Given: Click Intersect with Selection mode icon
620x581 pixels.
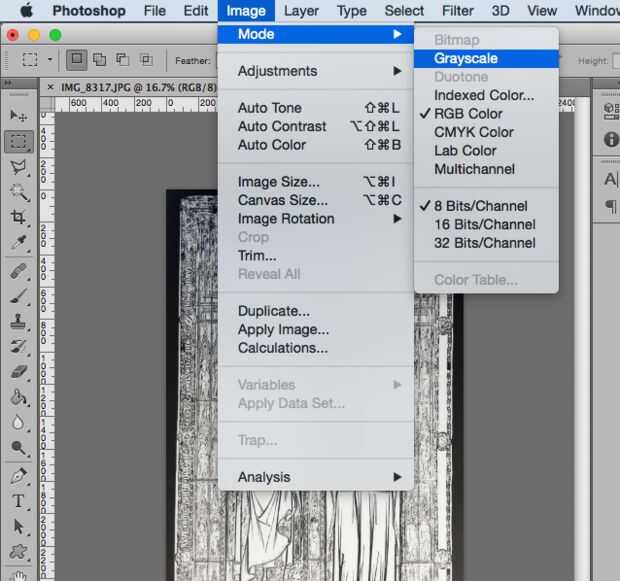Looking at the screenshot, I should (x=146, y=60).
